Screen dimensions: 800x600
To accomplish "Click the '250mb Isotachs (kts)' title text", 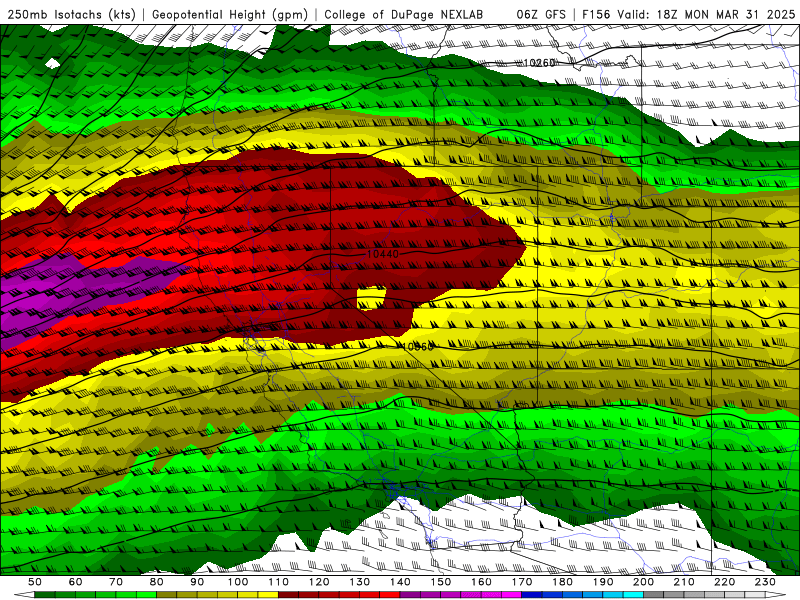I will click(72, 14).
